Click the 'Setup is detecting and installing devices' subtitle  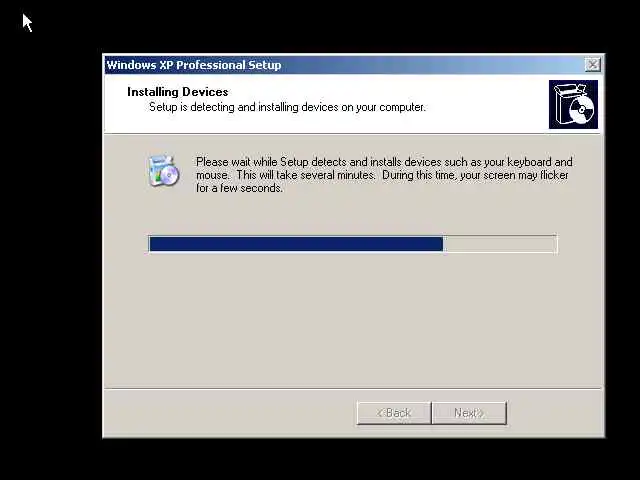287,107
